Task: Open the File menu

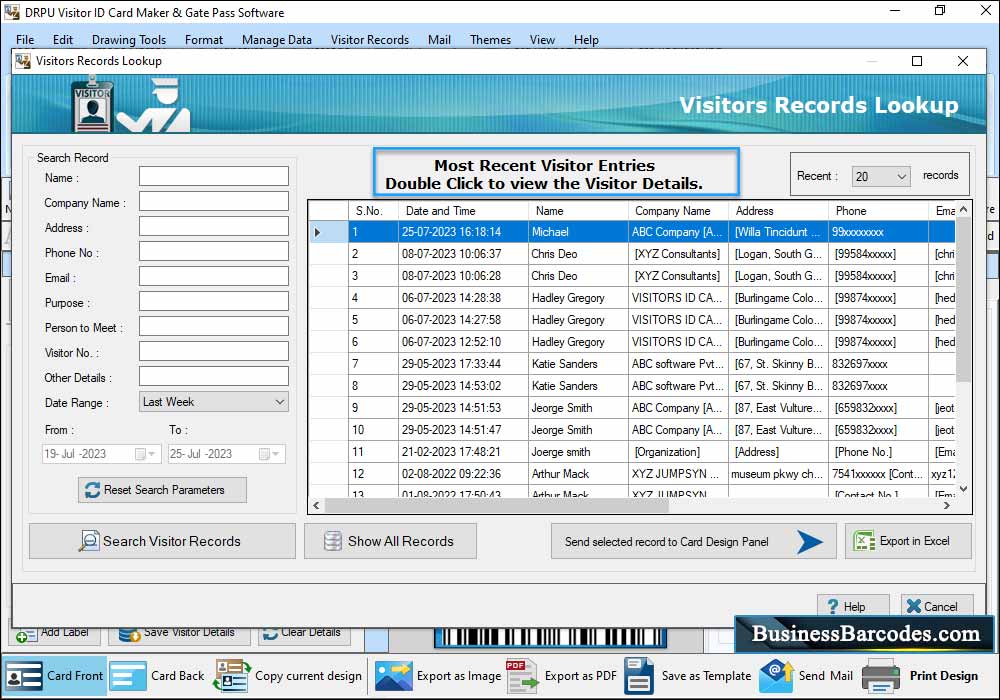Action: [25, 40]
